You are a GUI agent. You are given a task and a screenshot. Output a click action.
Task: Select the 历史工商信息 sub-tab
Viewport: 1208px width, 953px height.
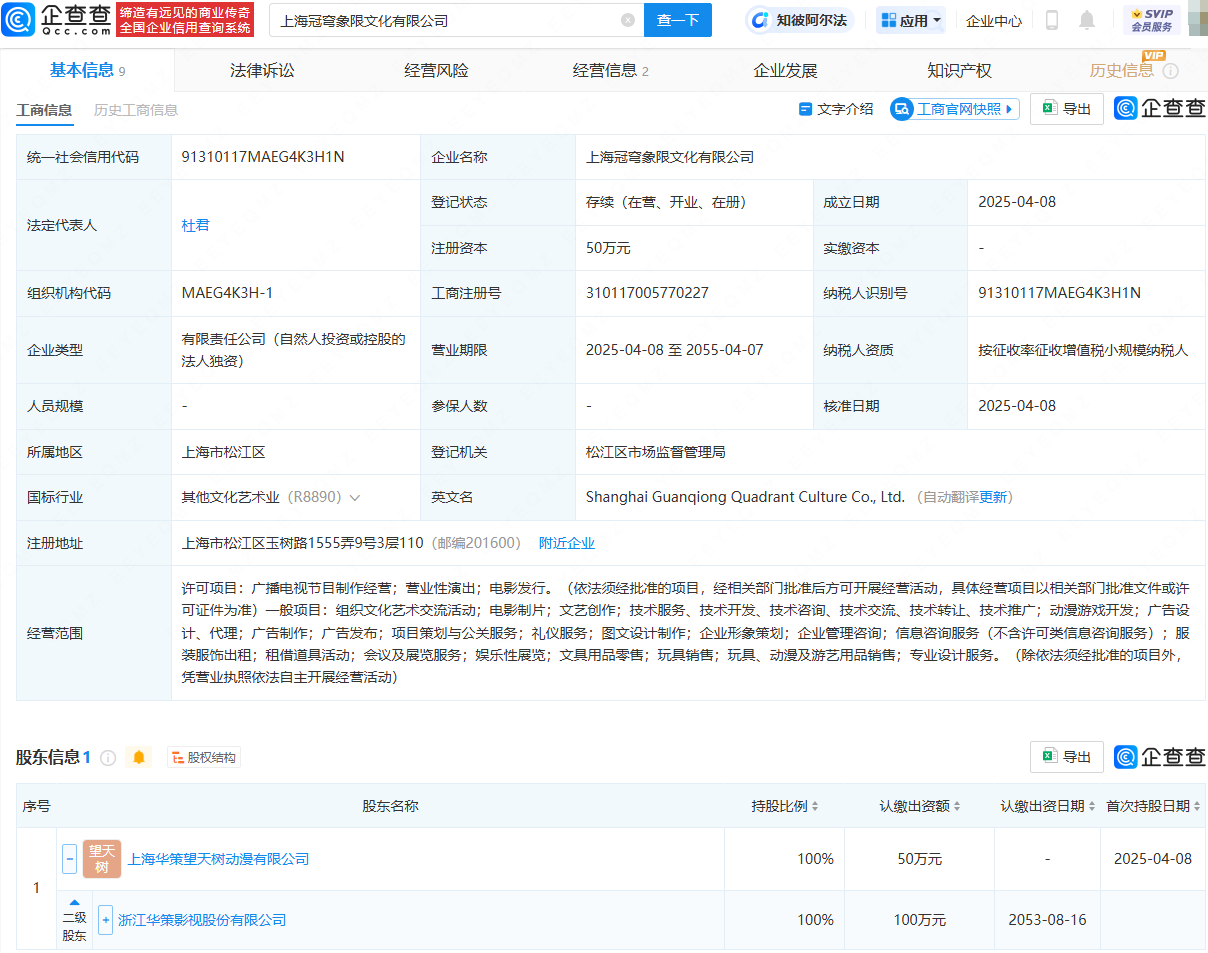(136, 110)
